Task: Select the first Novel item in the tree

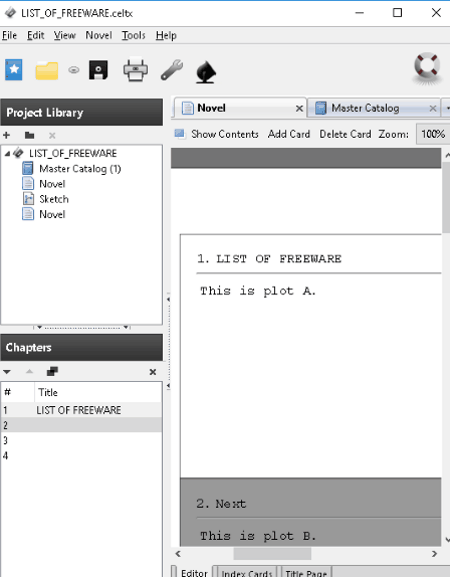Action: tap(52, 184)
